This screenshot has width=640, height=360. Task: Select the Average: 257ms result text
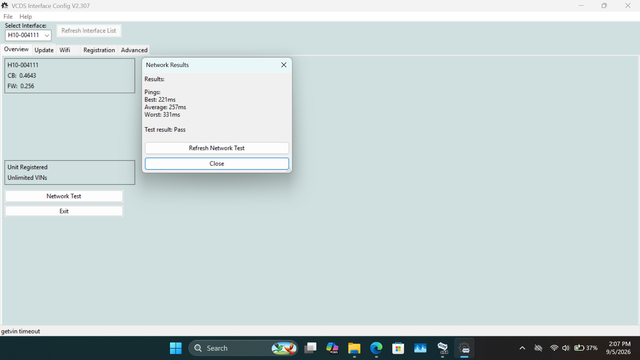pyautogui.click(x=165, y=107)
